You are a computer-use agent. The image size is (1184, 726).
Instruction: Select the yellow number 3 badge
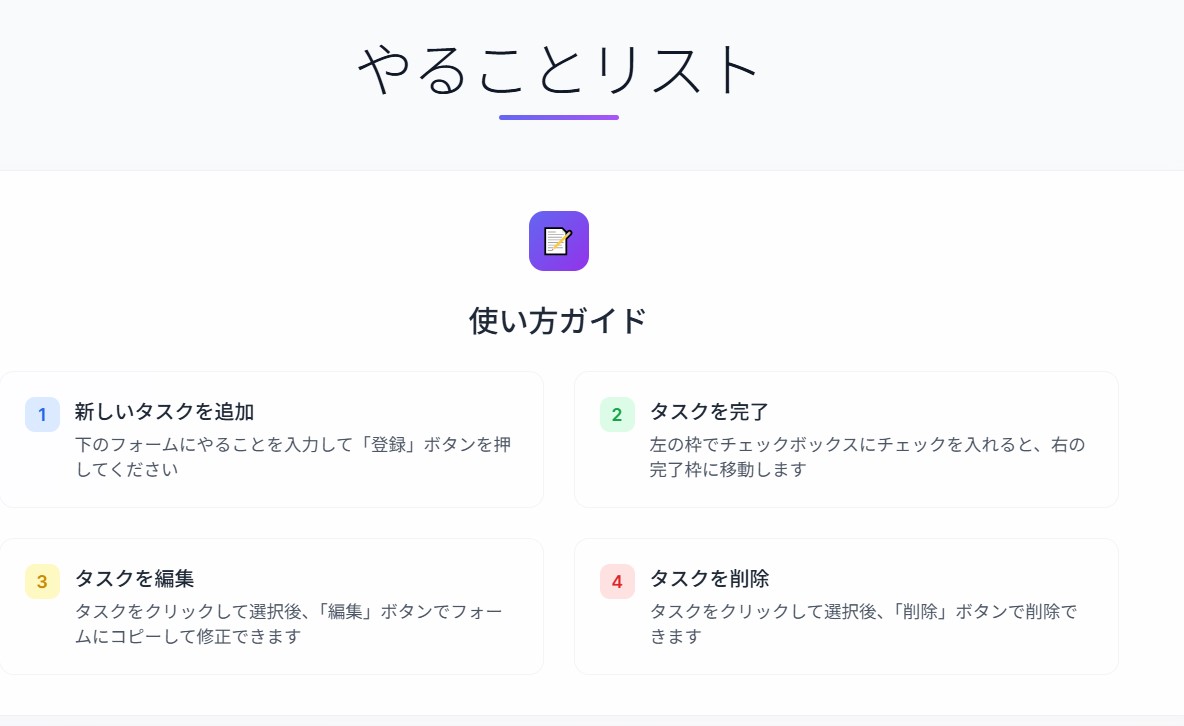40,581
